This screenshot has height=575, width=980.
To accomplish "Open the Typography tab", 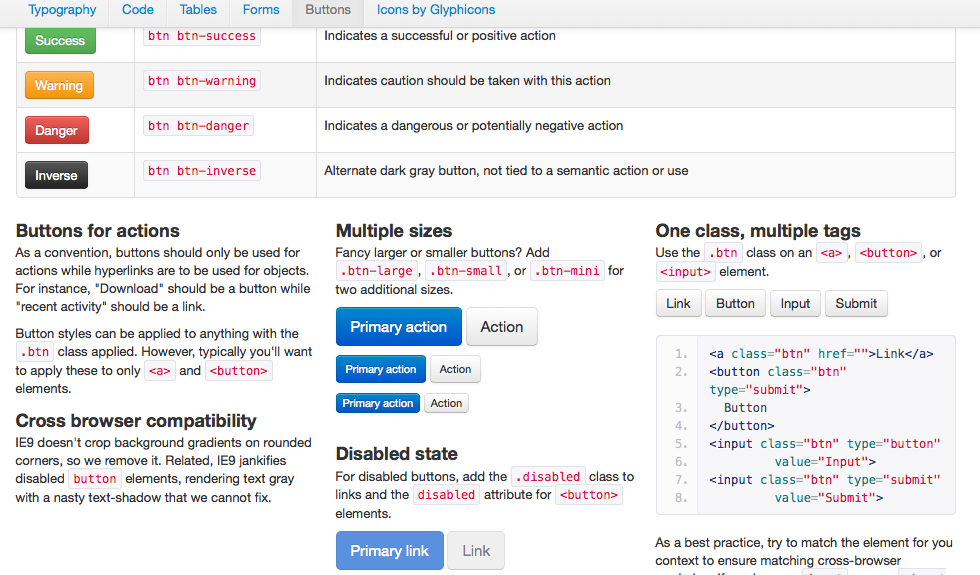I will tap(62, 10).
